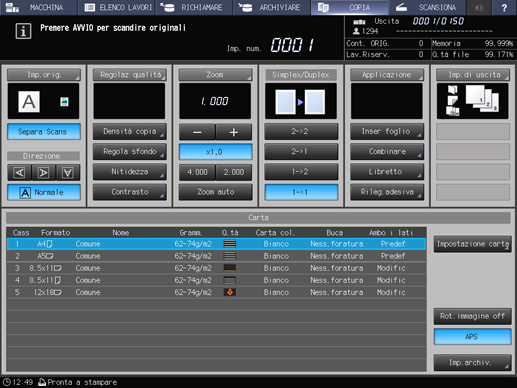Open Imp.orig. original settings

(x=44, y=75)
